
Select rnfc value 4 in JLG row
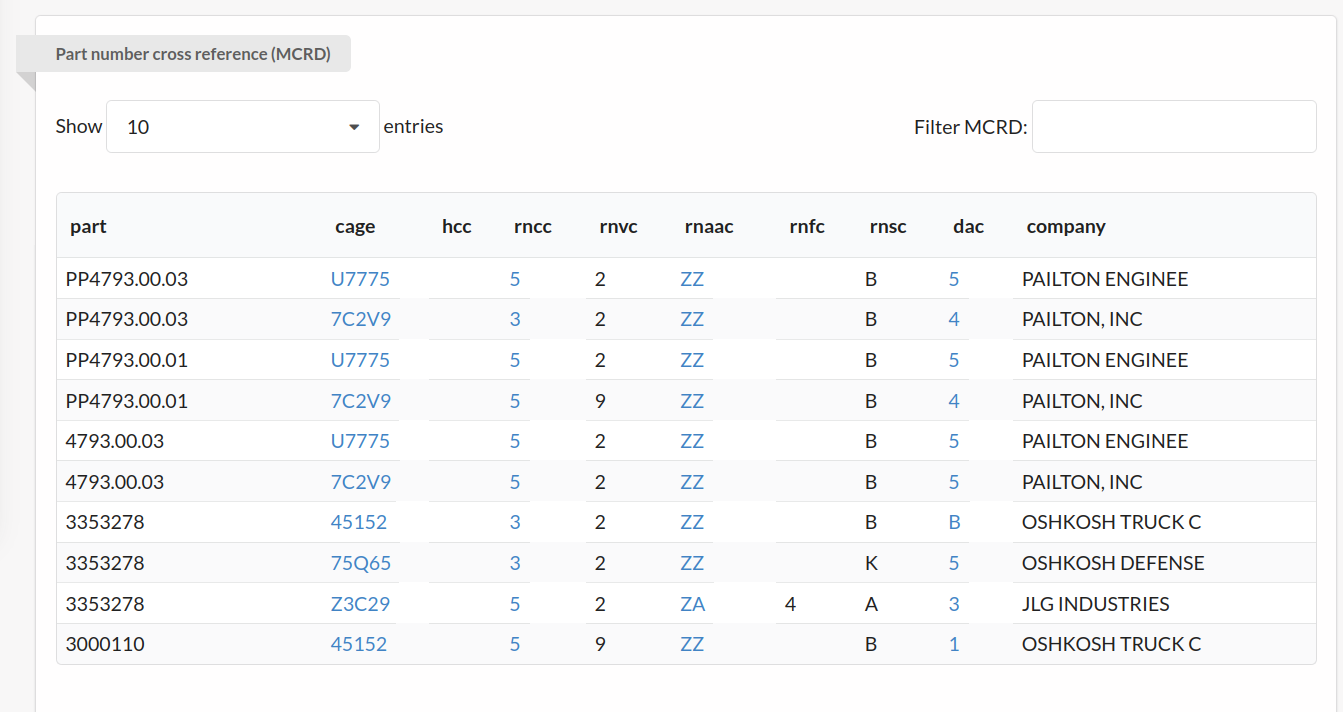click(x=790, y=604)
